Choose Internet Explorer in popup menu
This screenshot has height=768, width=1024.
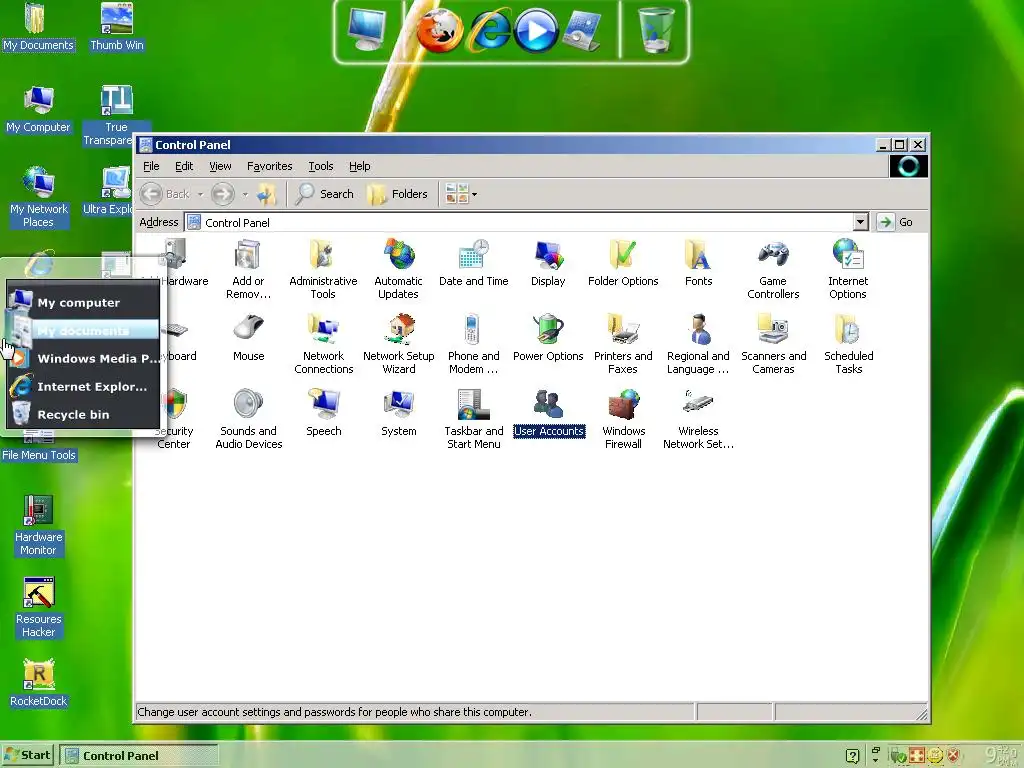click(x=83, y=387)
